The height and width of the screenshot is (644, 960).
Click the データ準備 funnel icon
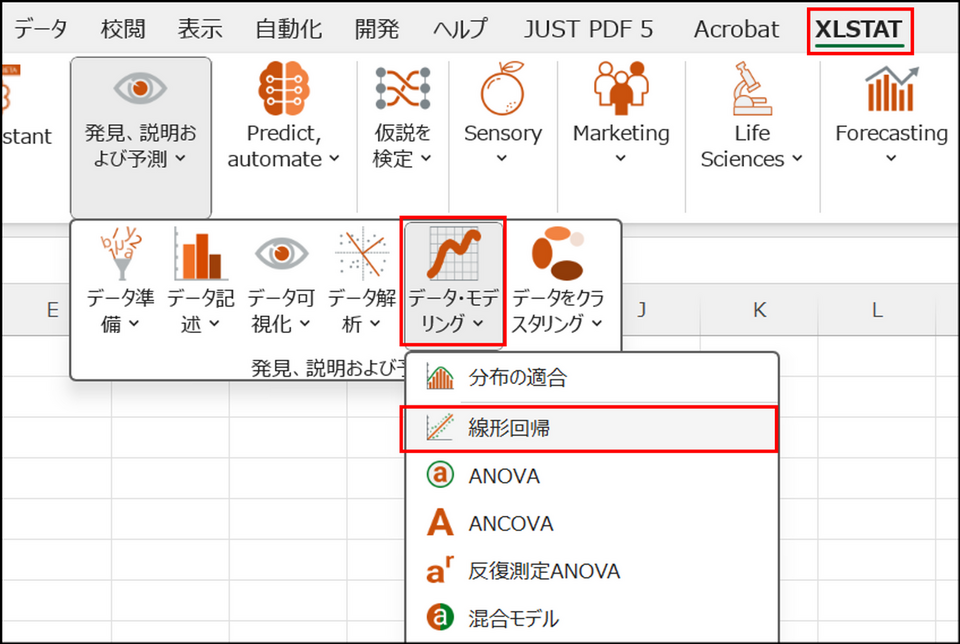coord(121,253)
